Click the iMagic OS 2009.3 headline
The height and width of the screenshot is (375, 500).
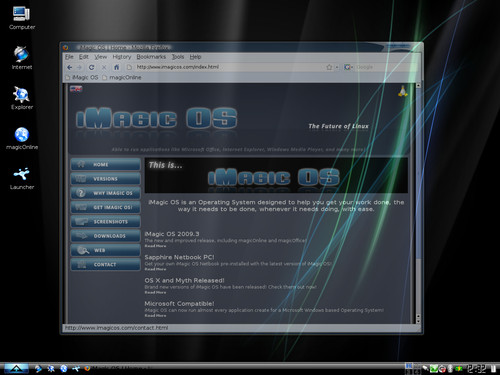pos(172,234)
